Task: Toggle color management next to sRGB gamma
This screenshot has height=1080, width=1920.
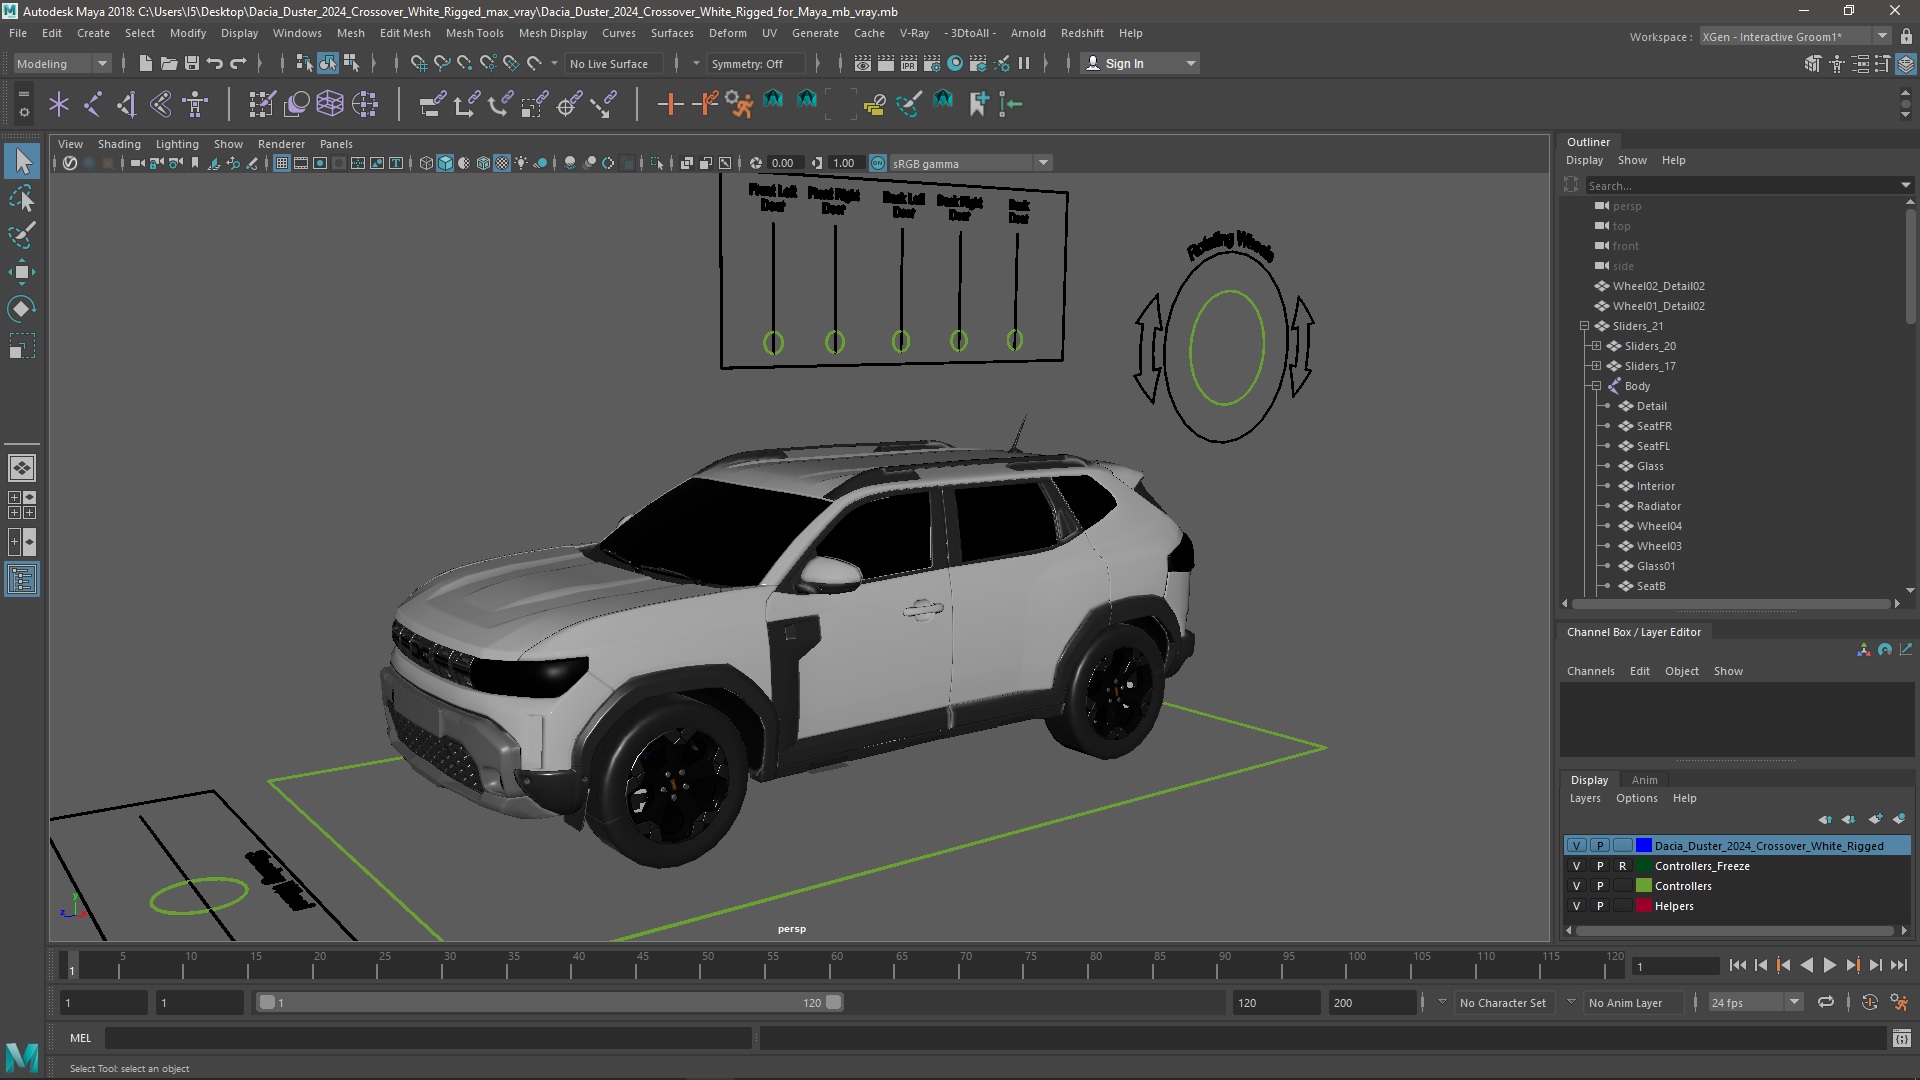Action: [x=878, y=163]
